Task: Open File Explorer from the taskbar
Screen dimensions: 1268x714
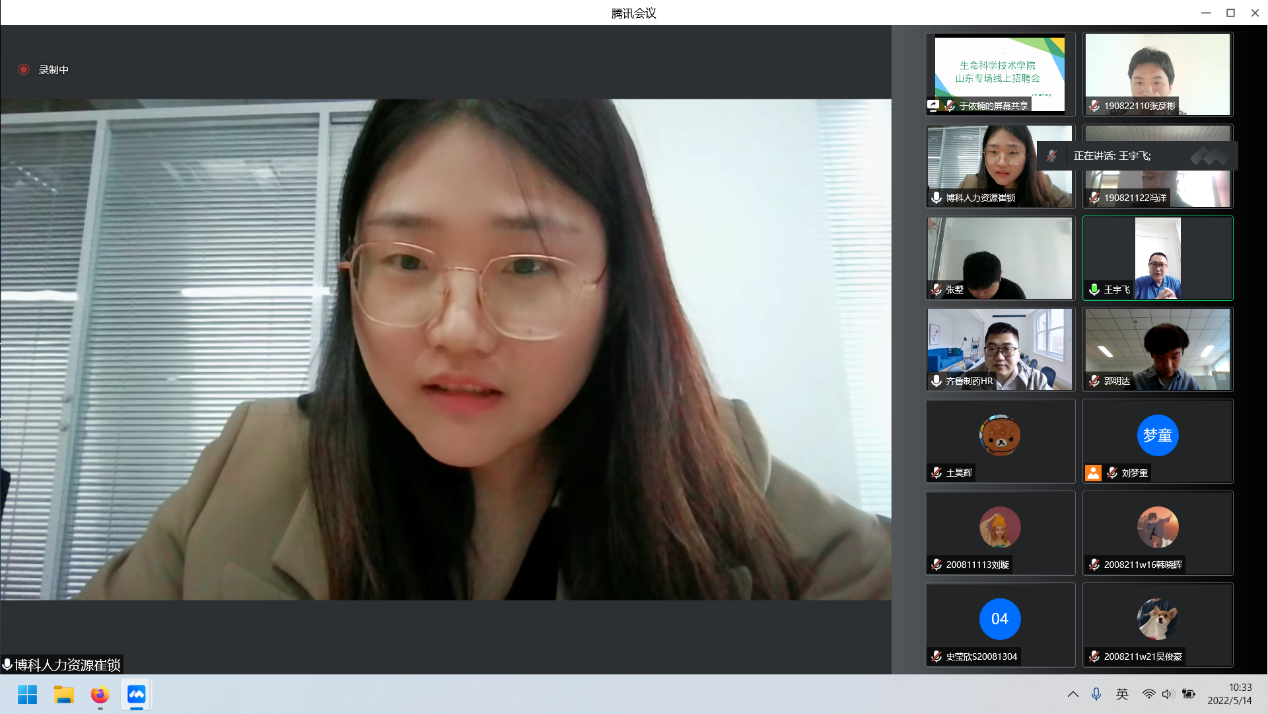Action: [64, 694]
